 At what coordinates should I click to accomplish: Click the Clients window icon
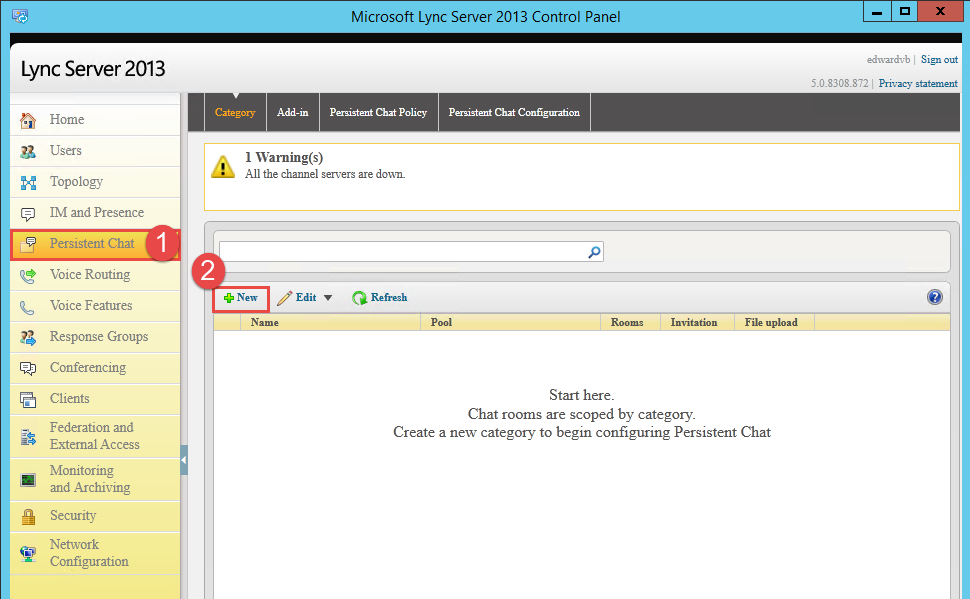pyautogui.click(x=28, y=400)
